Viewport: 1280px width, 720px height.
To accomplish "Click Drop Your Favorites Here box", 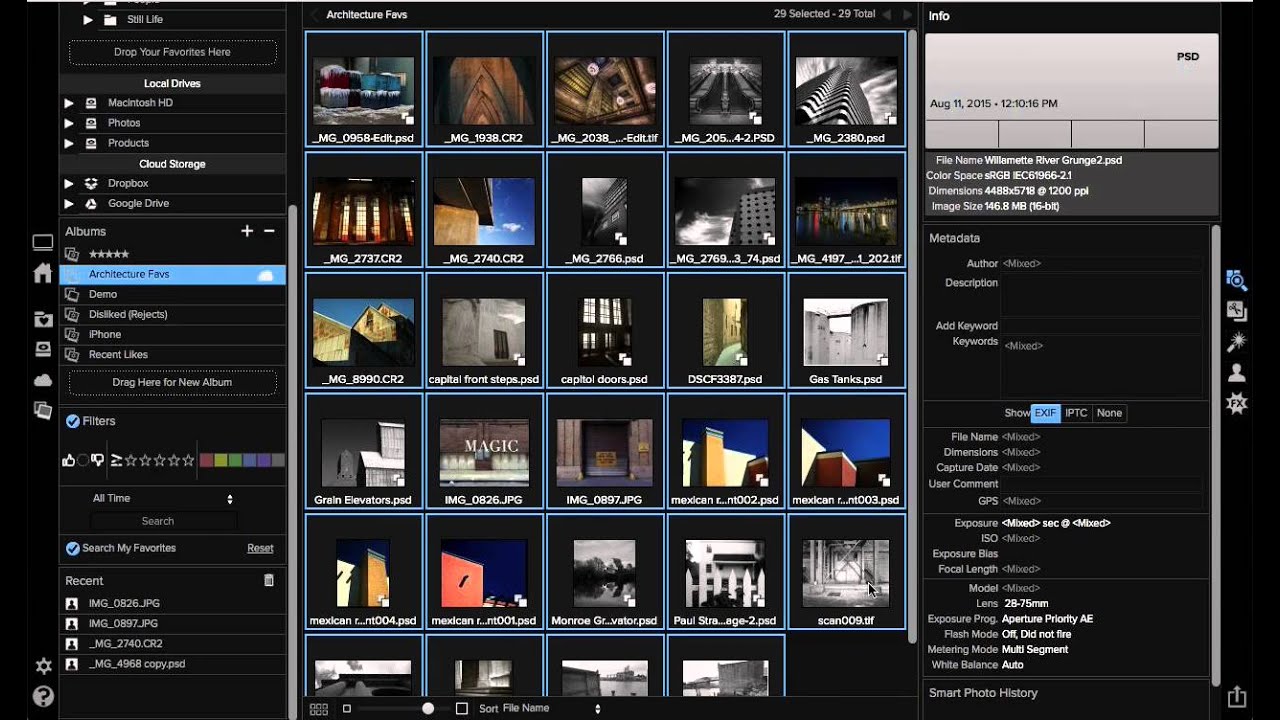I will point(172,52).
